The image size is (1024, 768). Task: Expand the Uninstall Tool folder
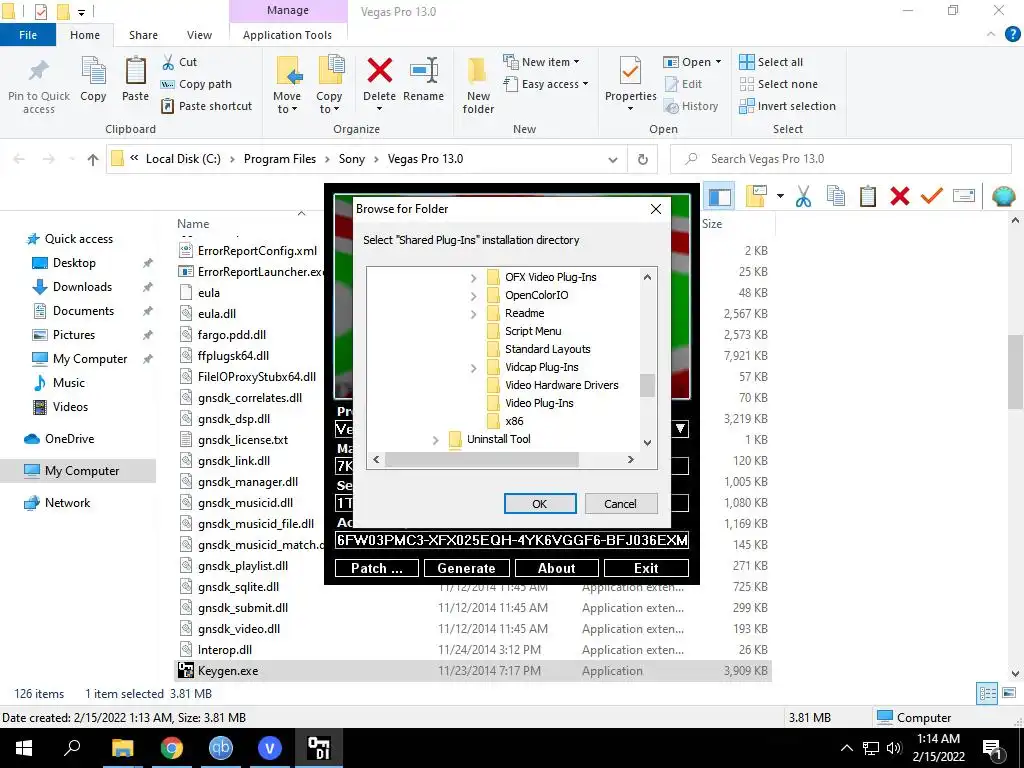(x=436, y=440)
